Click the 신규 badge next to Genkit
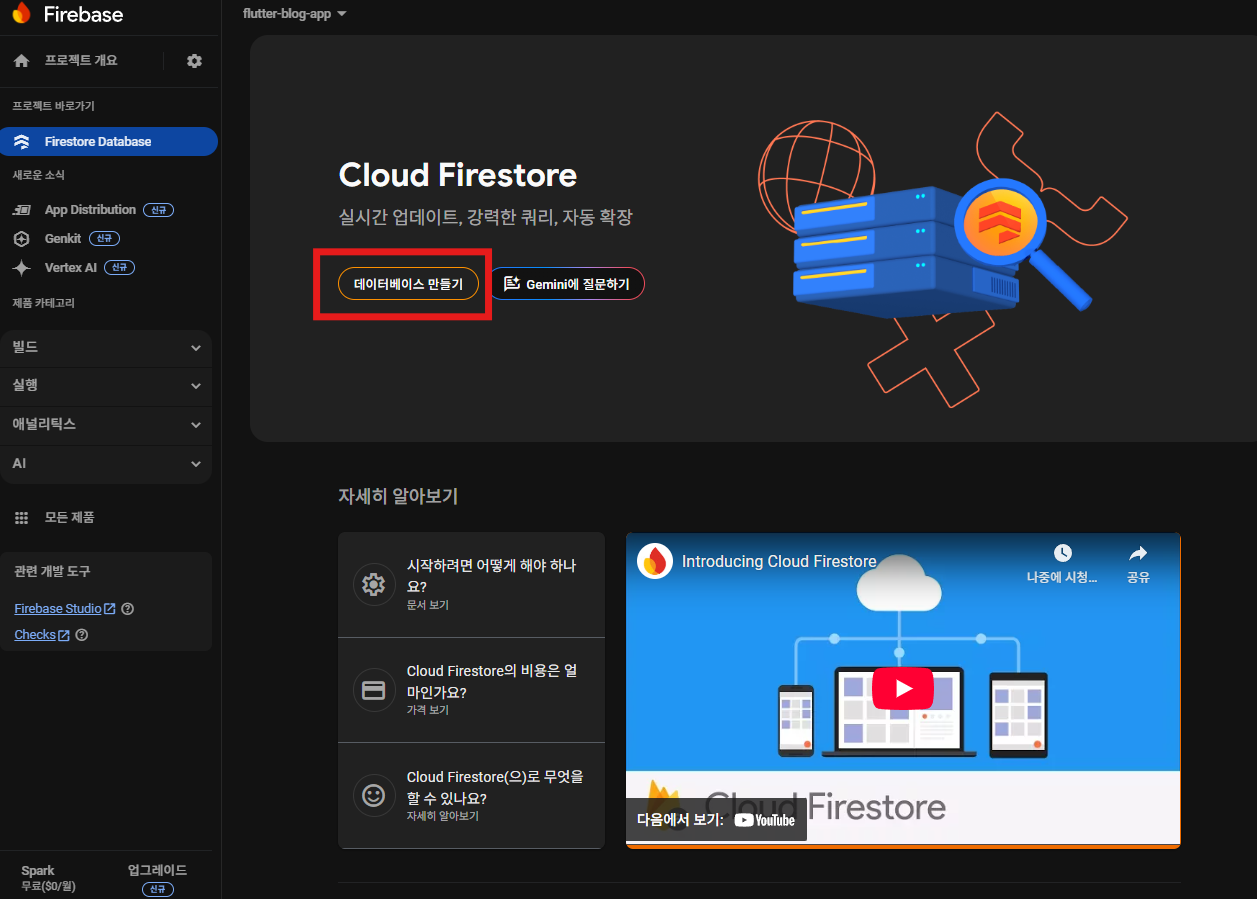Image resolution: width=1257 pixels, height=899 pixels. point(104,239)
